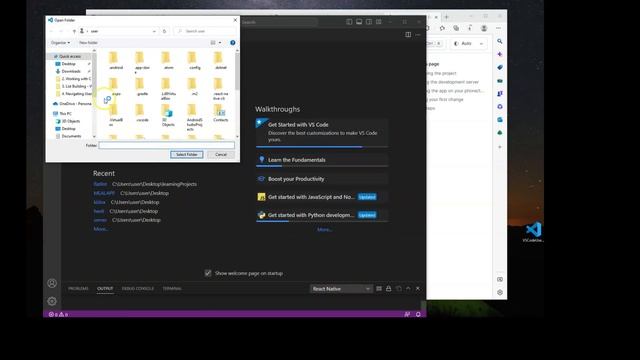Click the notifications bell in VS Code status bar
Screen dimensions: 640x360
coord(418,314)
